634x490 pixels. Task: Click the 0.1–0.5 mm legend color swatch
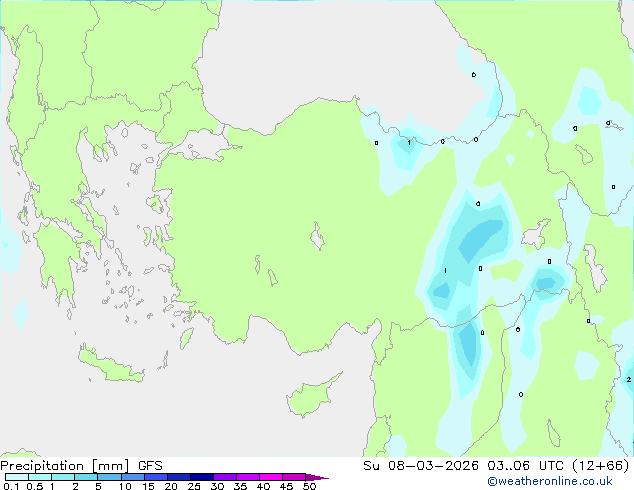pos(17,477)
